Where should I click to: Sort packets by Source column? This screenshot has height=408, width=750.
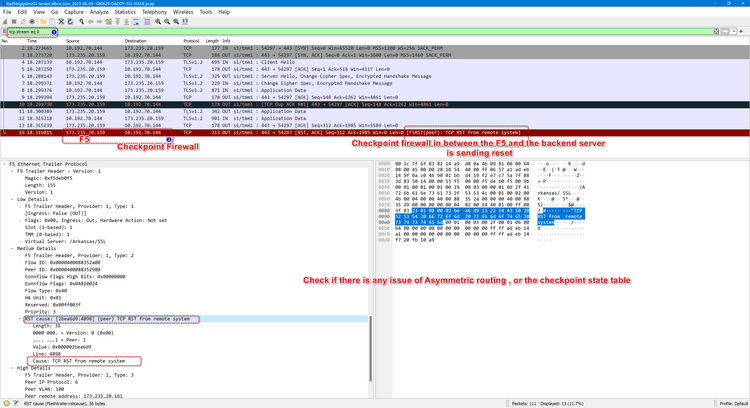pyautogui.click(x=73, y=41)
